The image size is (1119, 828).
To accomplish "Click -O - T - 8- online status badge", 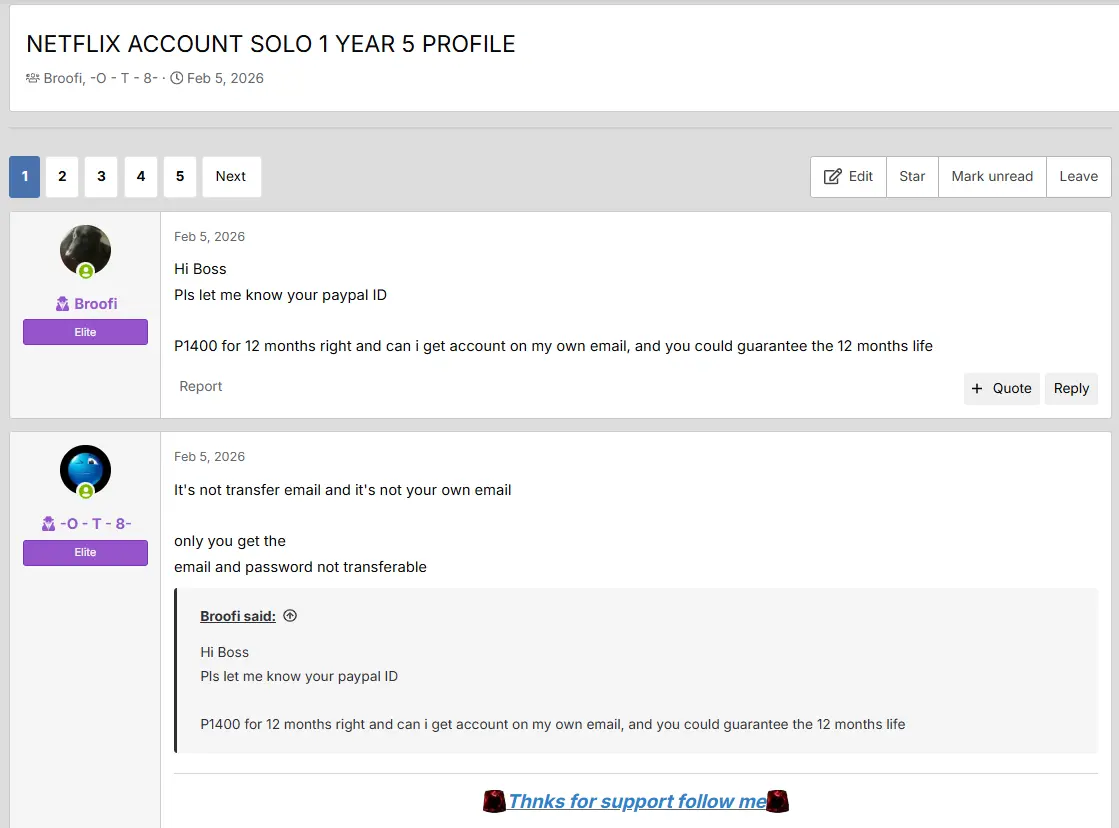I will click(x=86, y=491).
